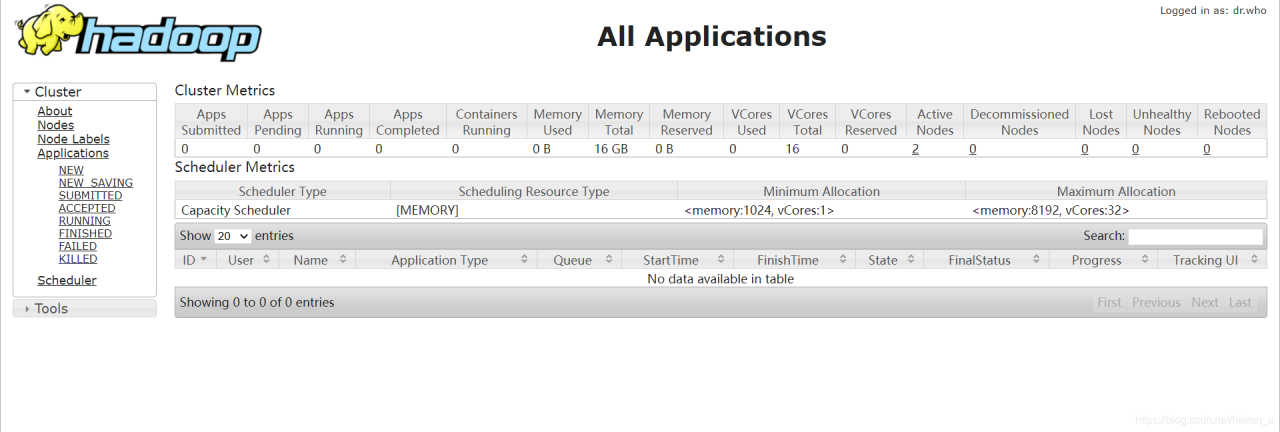Filter applications by FINISHED state
The width and height of the screenshot is (1280, 432).
click(x=85, y=233)
